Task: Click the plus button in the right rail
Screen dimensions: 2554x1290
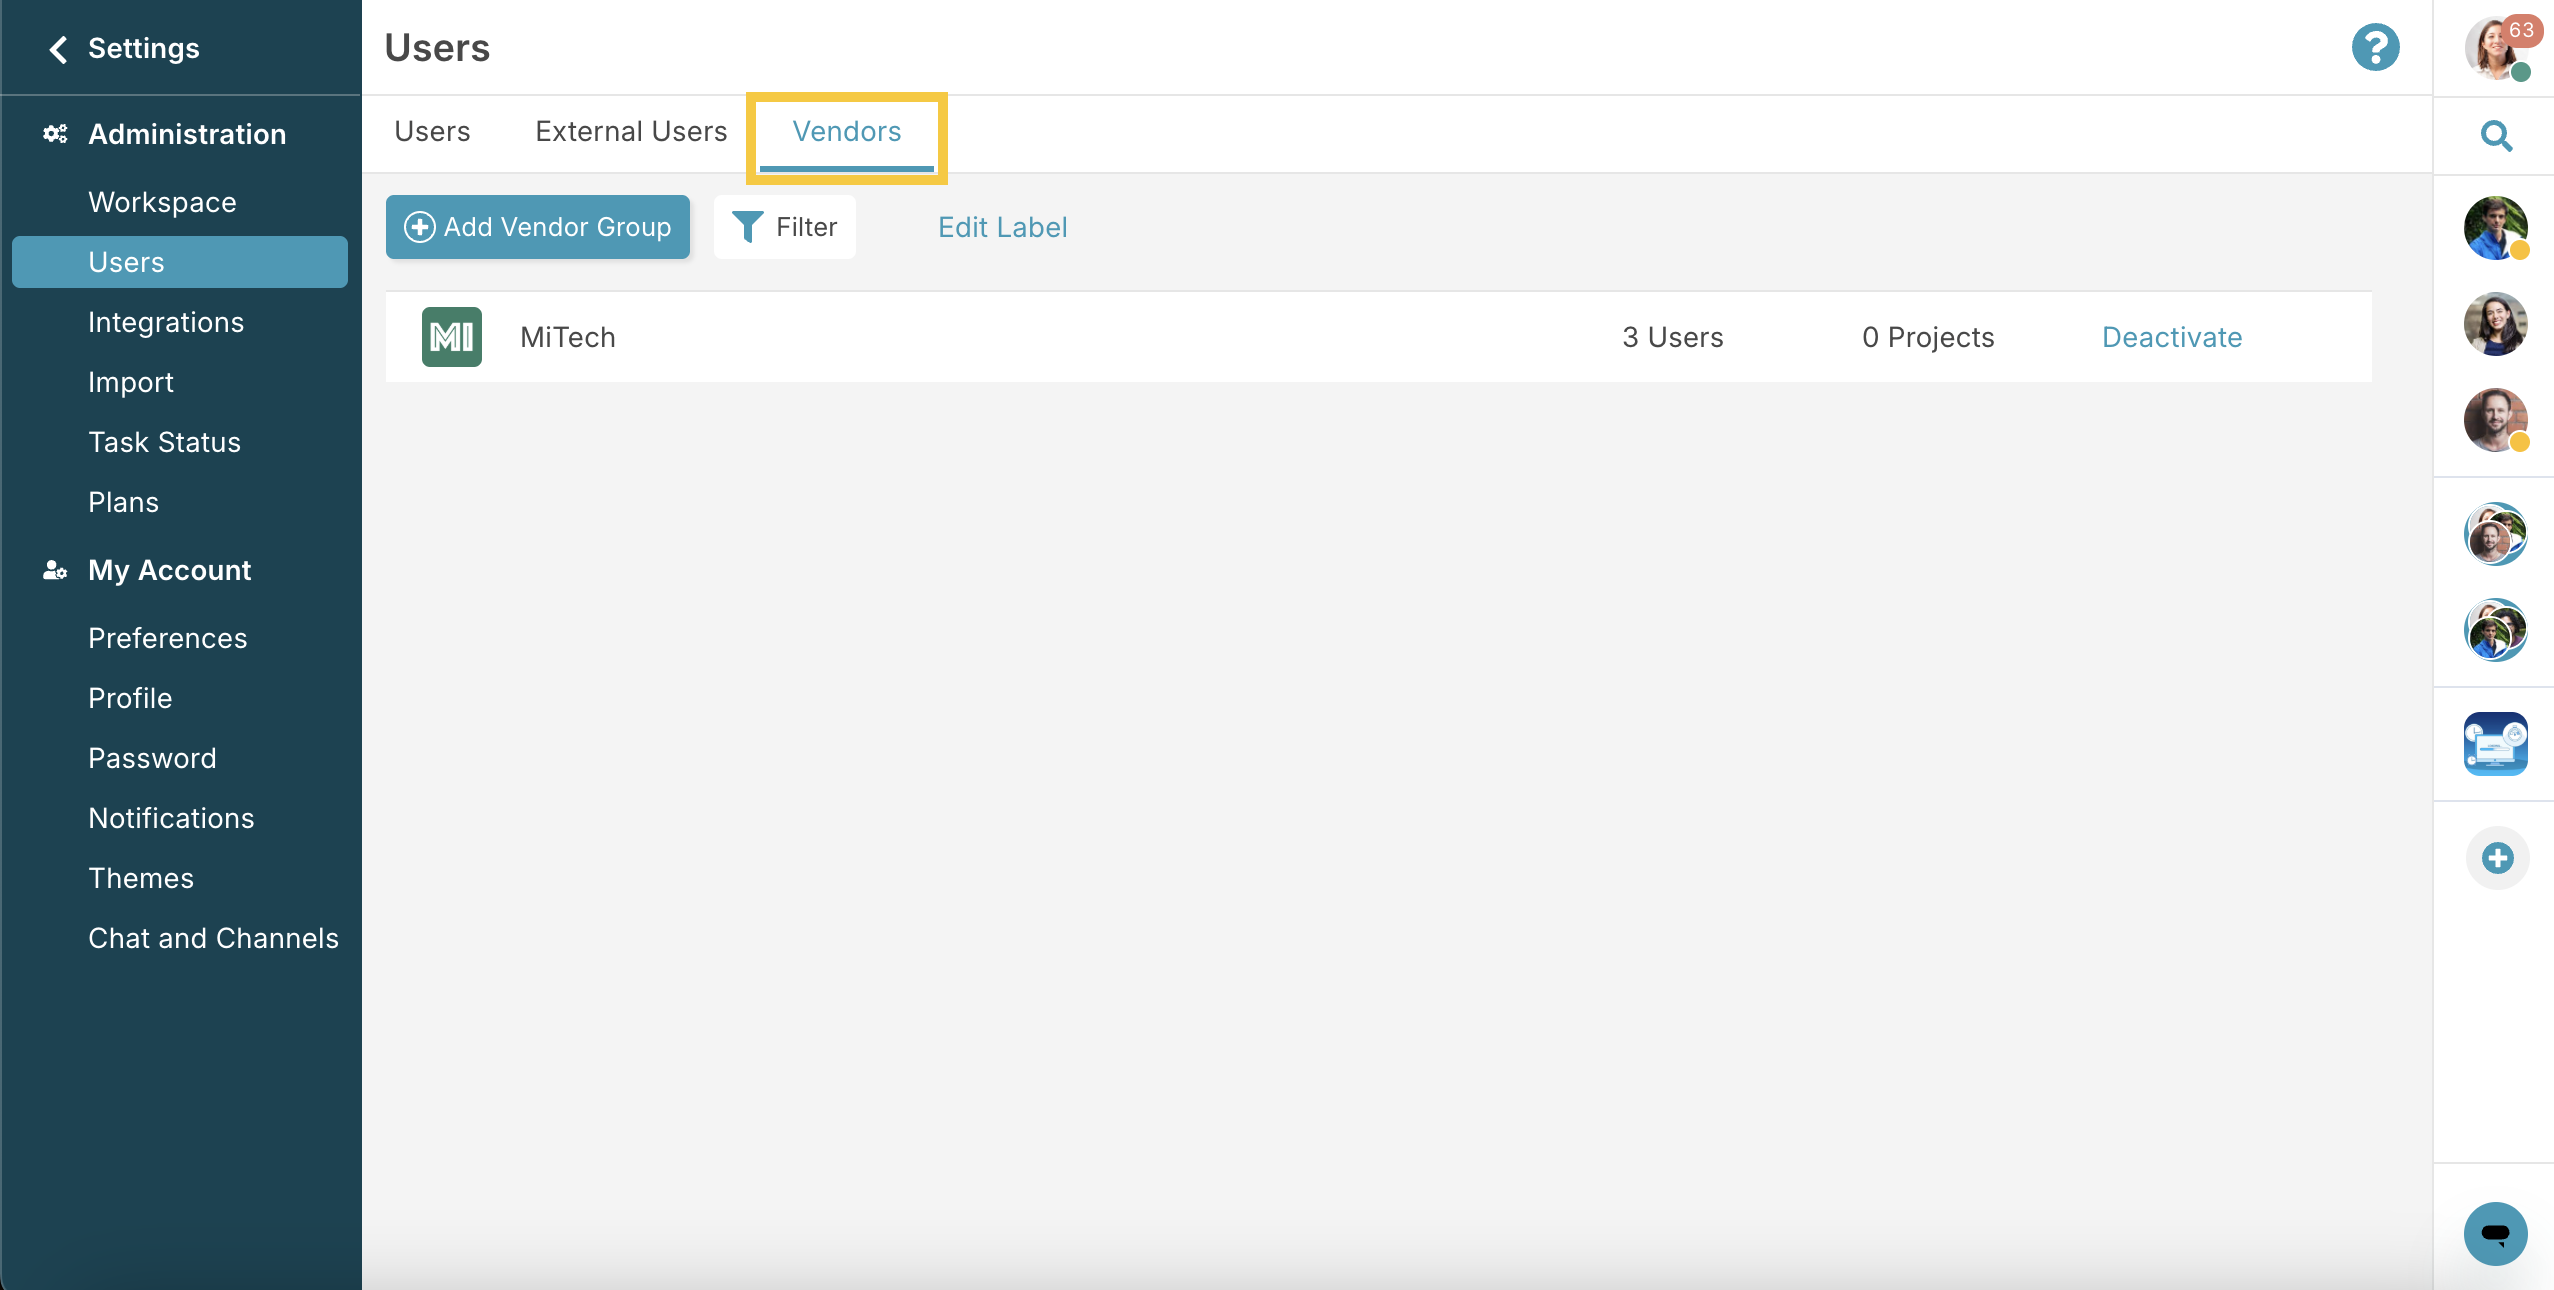Action: (x=2495, y=858)
